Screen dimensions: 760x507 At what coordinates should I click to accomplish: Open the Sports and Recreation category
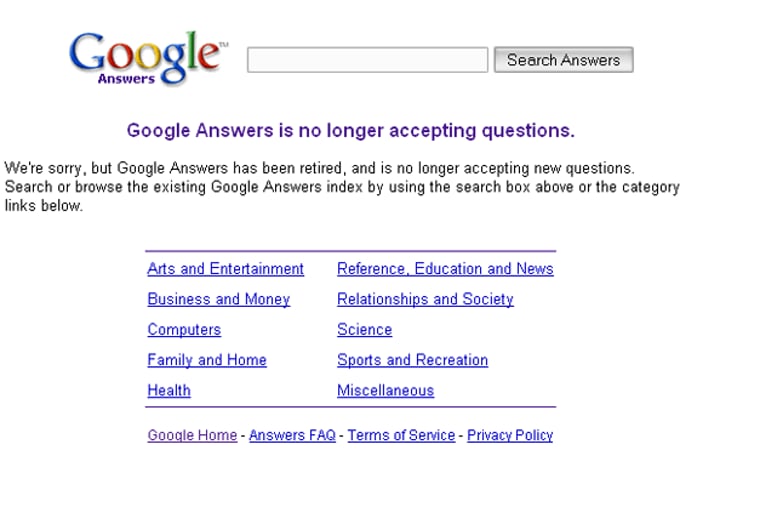(412, 360)
